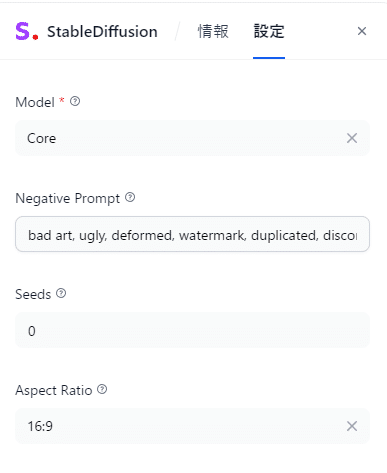Click the red required asterisk beside Model
The image size is (387, 473).
pos(62,100)
